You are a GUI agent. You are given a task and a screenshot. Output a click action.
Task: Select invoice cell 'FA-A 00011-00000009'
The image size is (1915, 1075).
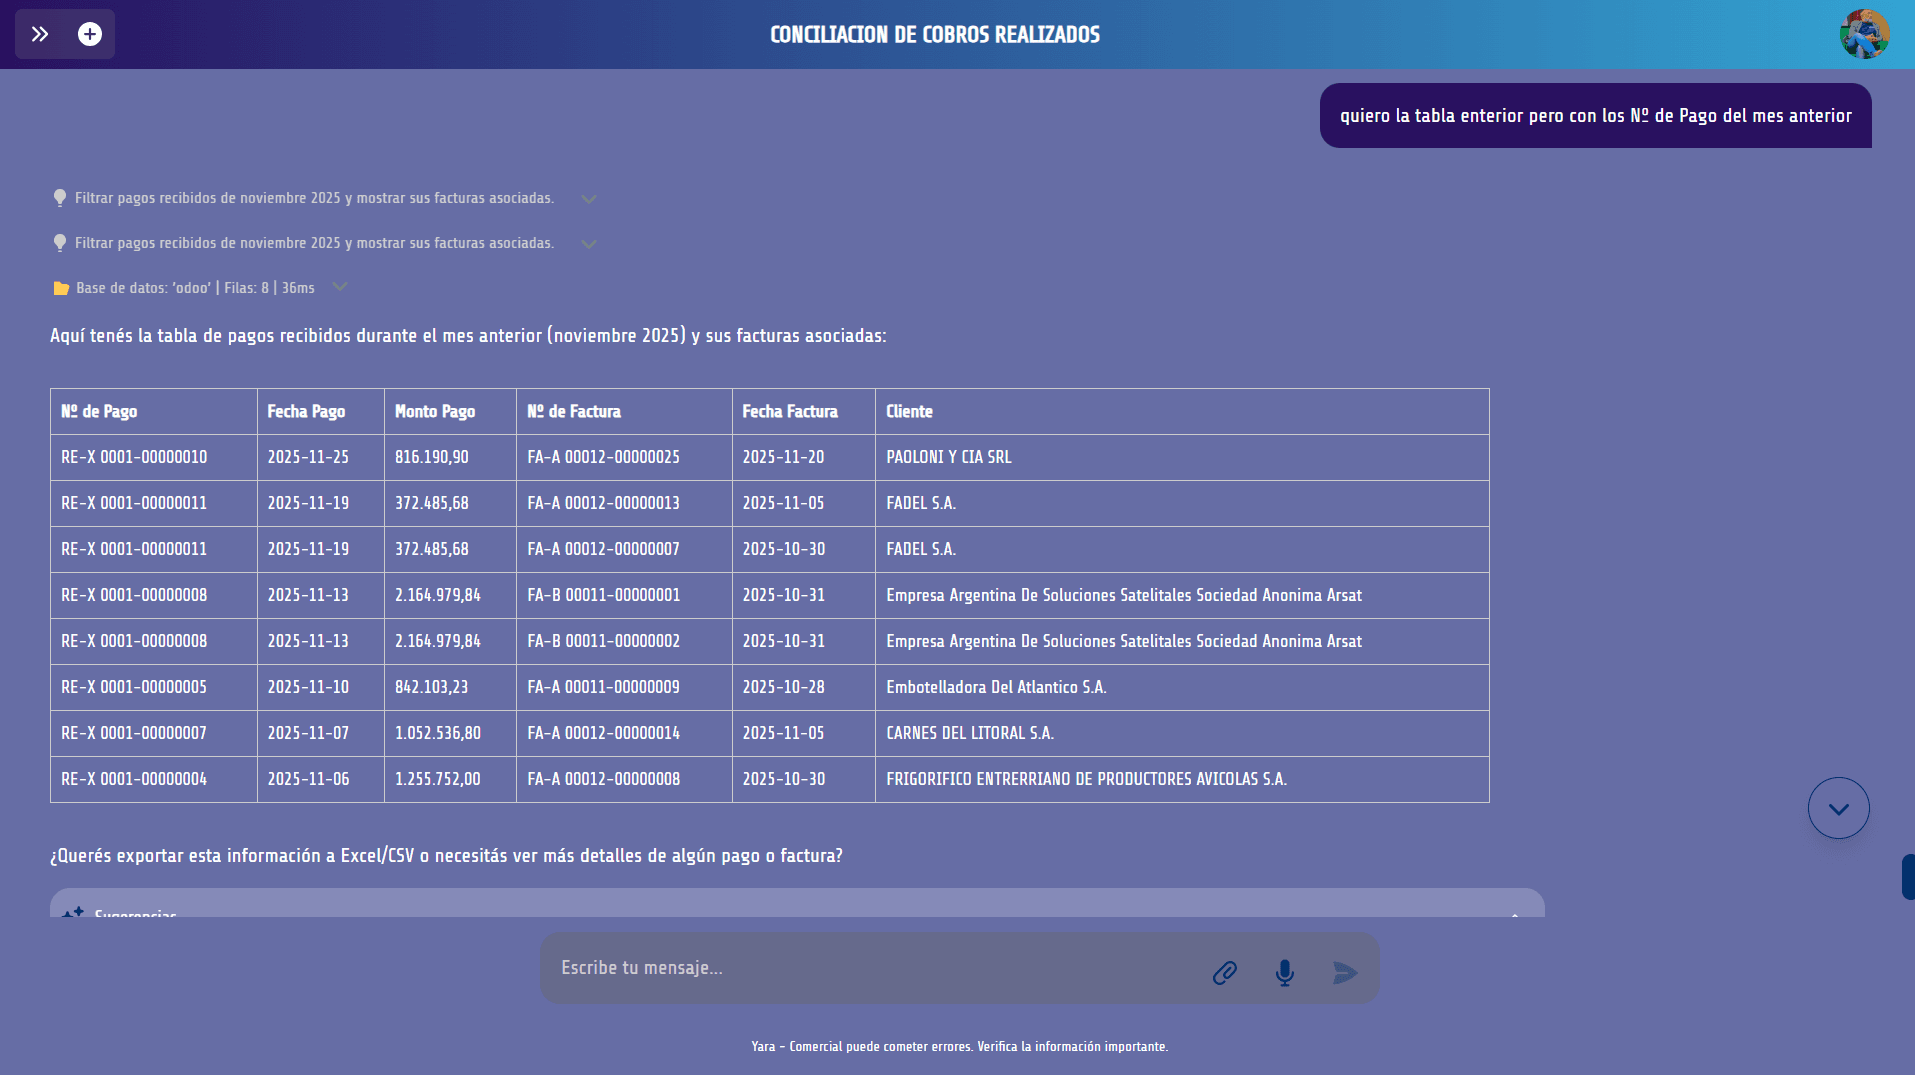tap(624, 688)
